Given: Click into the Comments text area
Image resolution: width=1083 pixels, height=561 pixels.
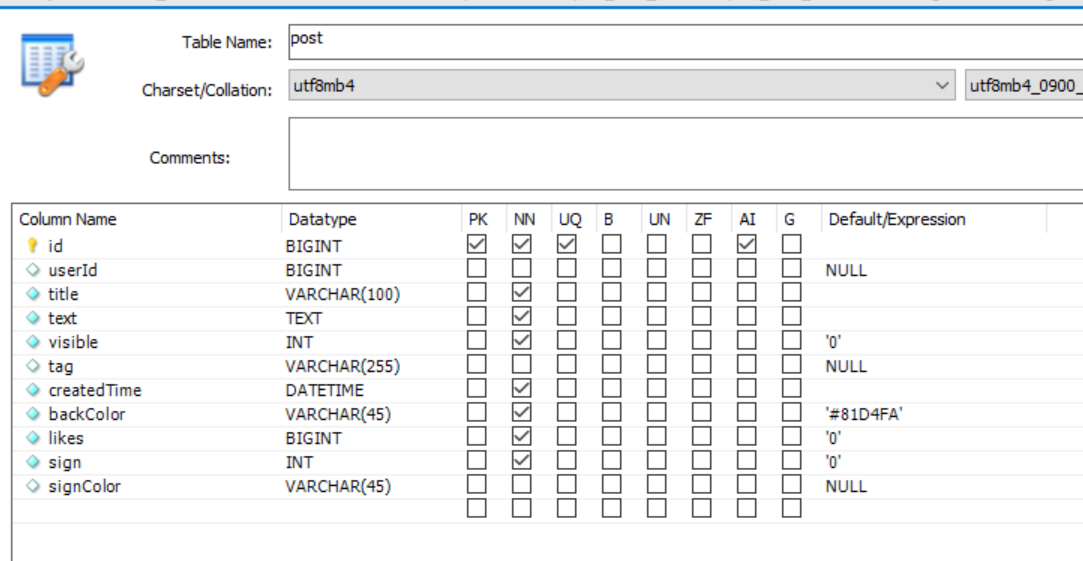Looking at the screenshot, I should (x=686, y=153).
